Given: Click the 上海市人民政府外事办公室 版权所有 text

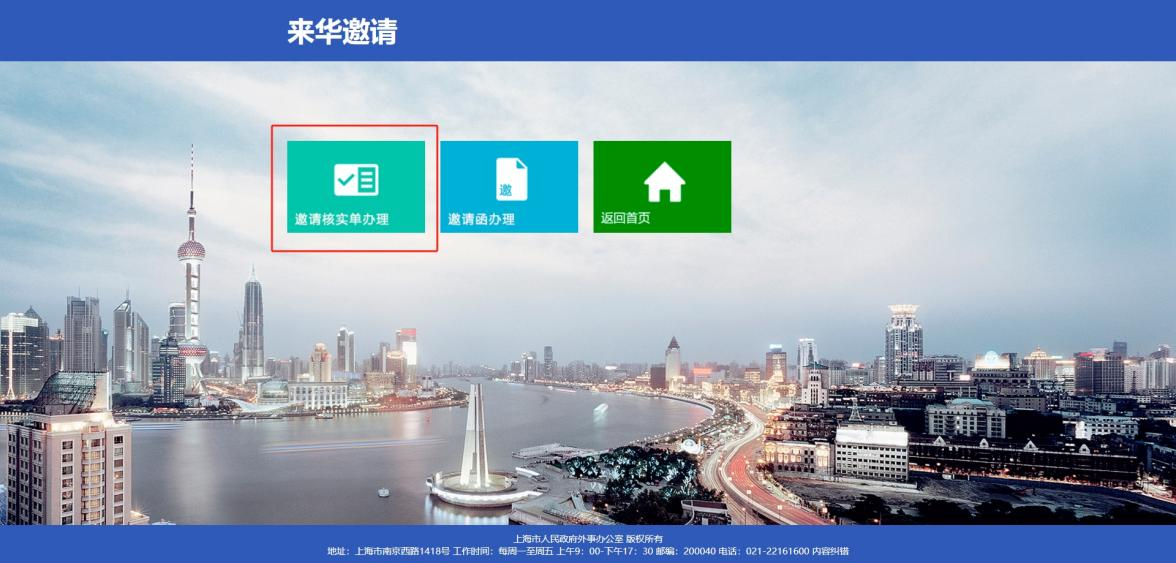Looking at the screenshot, I should pyautogui.click(x=588, y=539).
